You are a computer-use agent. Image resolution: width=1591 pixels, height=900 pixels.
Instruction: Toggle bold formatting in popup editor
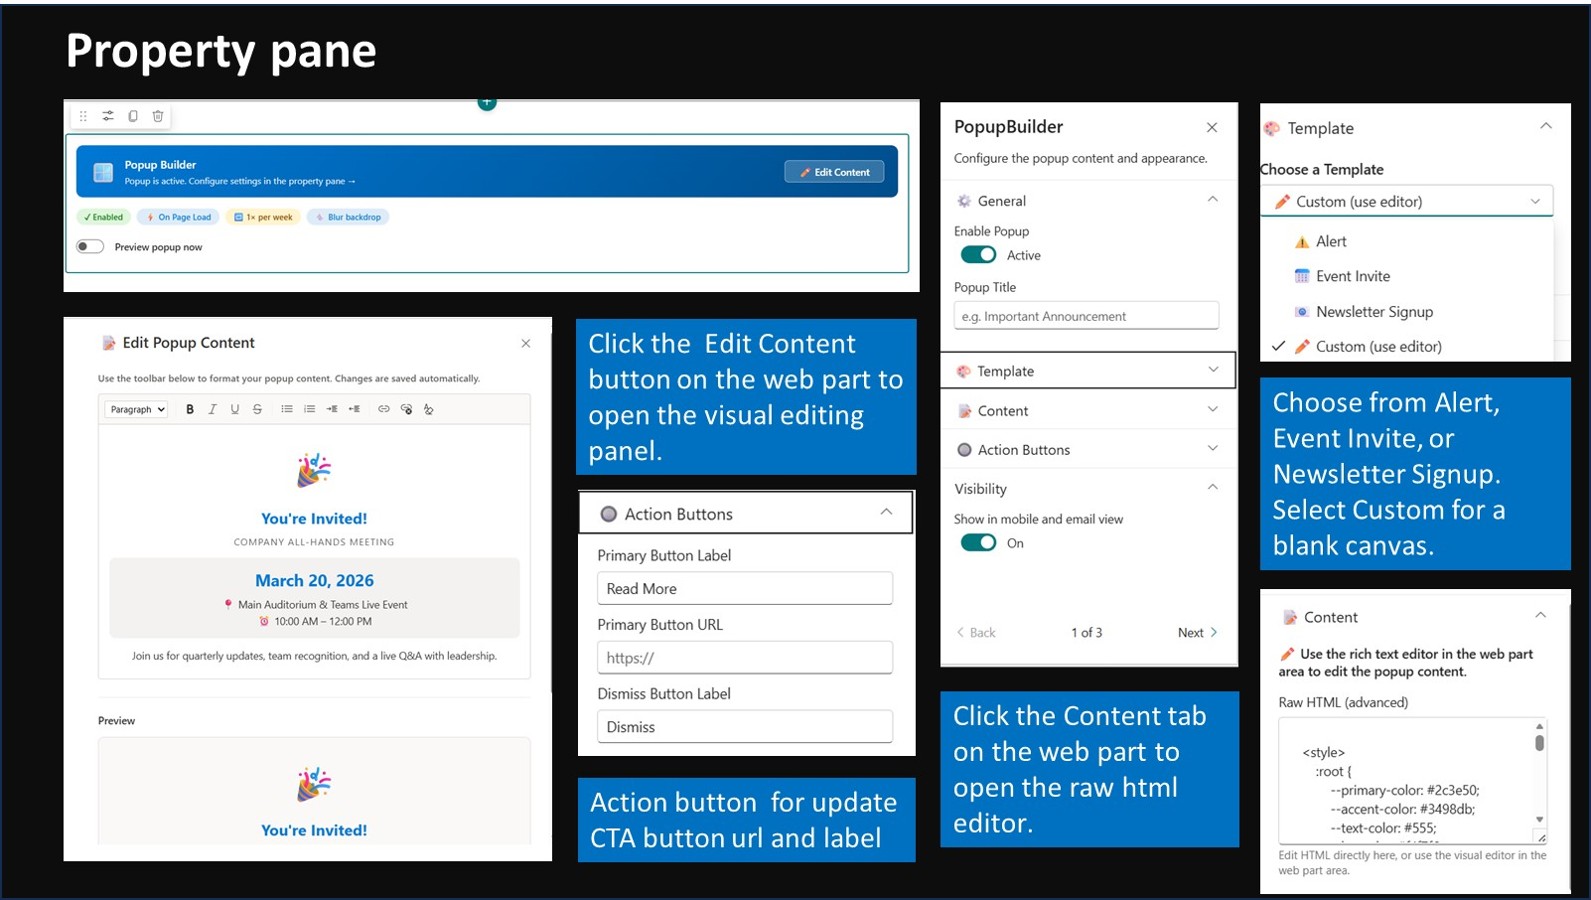point(190,409)
